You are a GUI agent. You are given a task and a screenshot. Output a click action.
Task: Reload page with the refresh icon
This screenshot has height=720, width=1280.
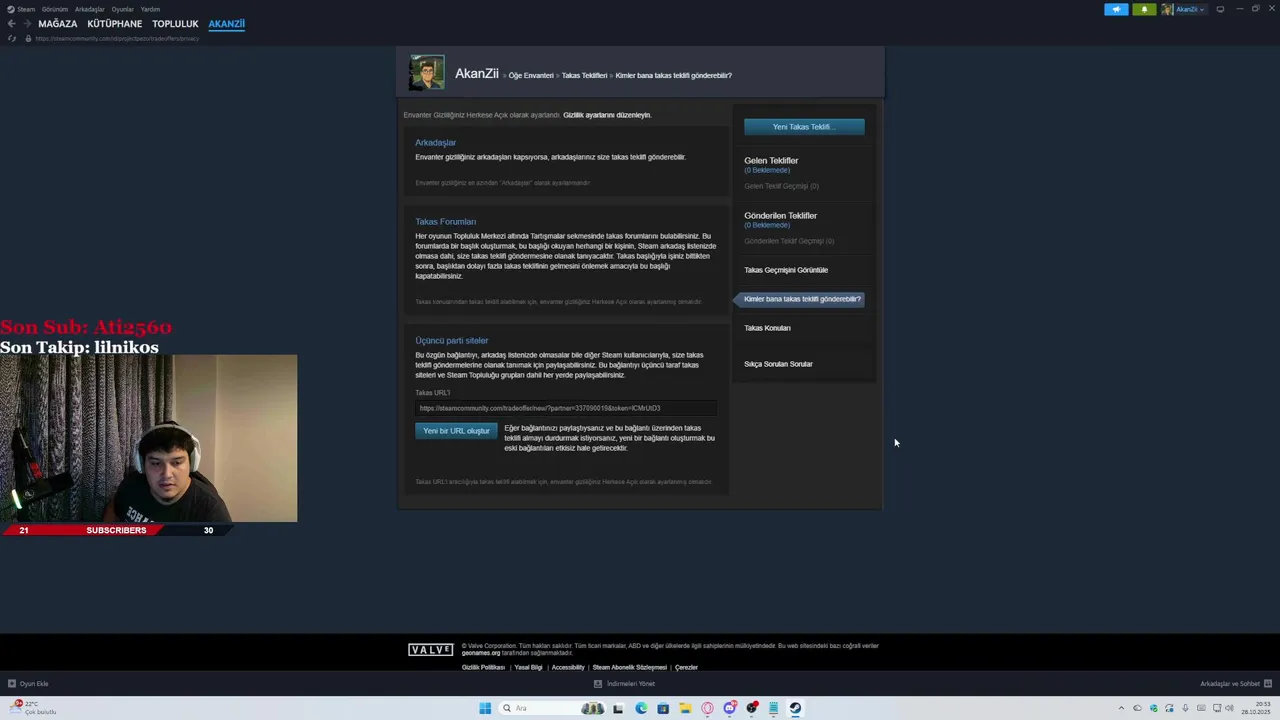coord(11,38)
